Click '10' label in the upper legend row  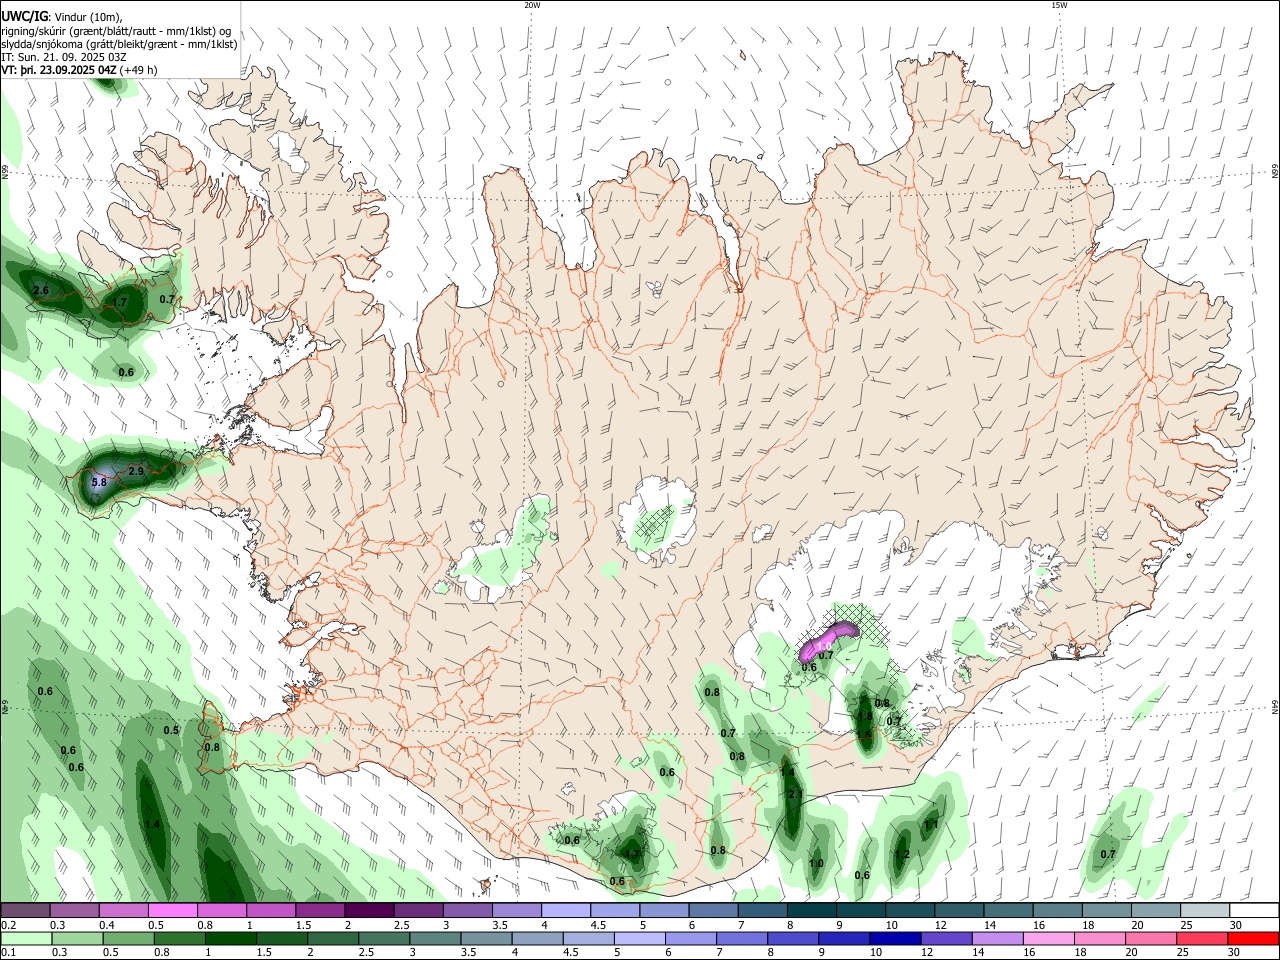(x=891, y=925)
